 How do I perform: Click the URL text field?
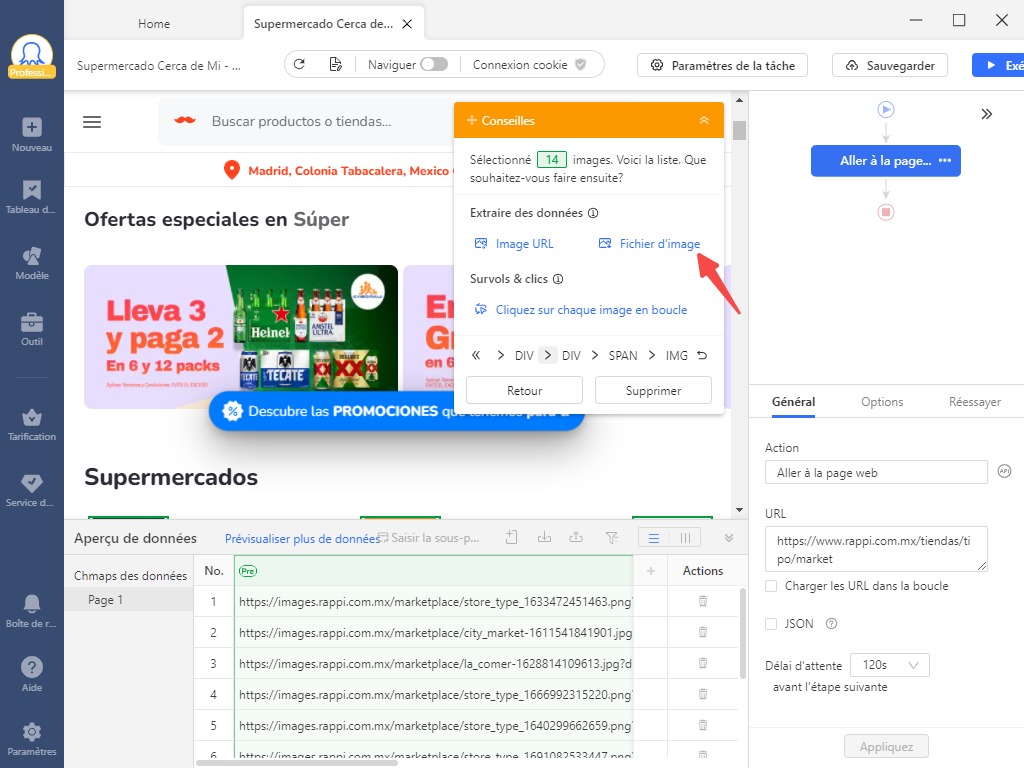point(876,549)
